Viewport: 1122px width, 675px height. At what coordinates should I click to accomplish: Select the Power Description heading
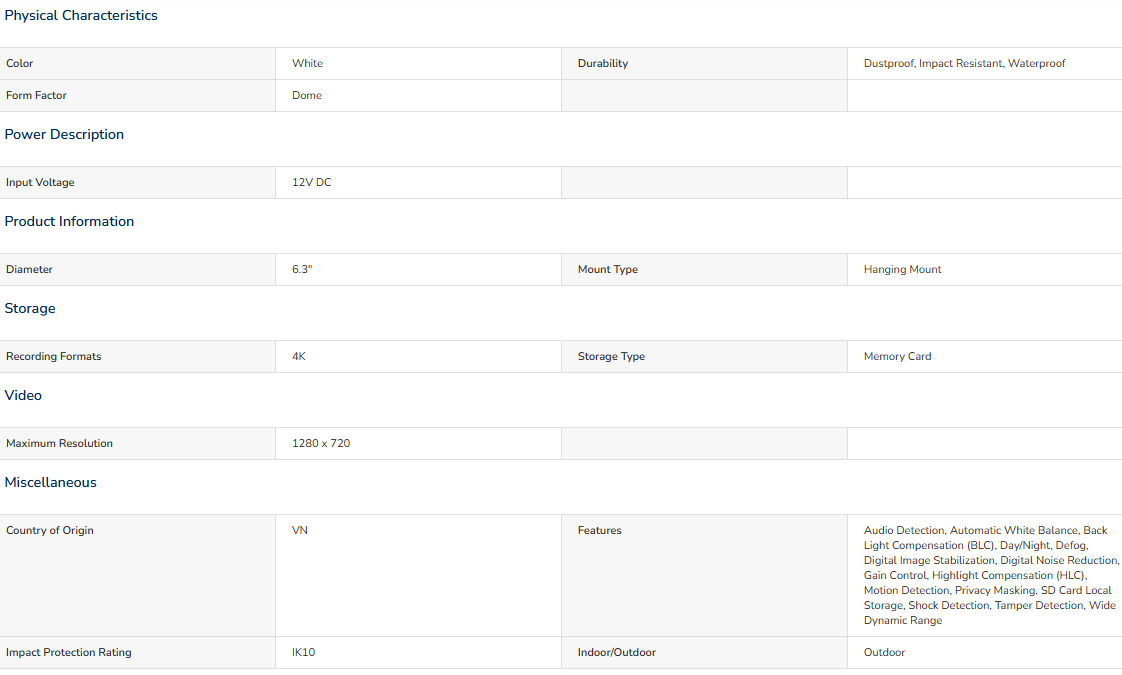coord(64,134)
